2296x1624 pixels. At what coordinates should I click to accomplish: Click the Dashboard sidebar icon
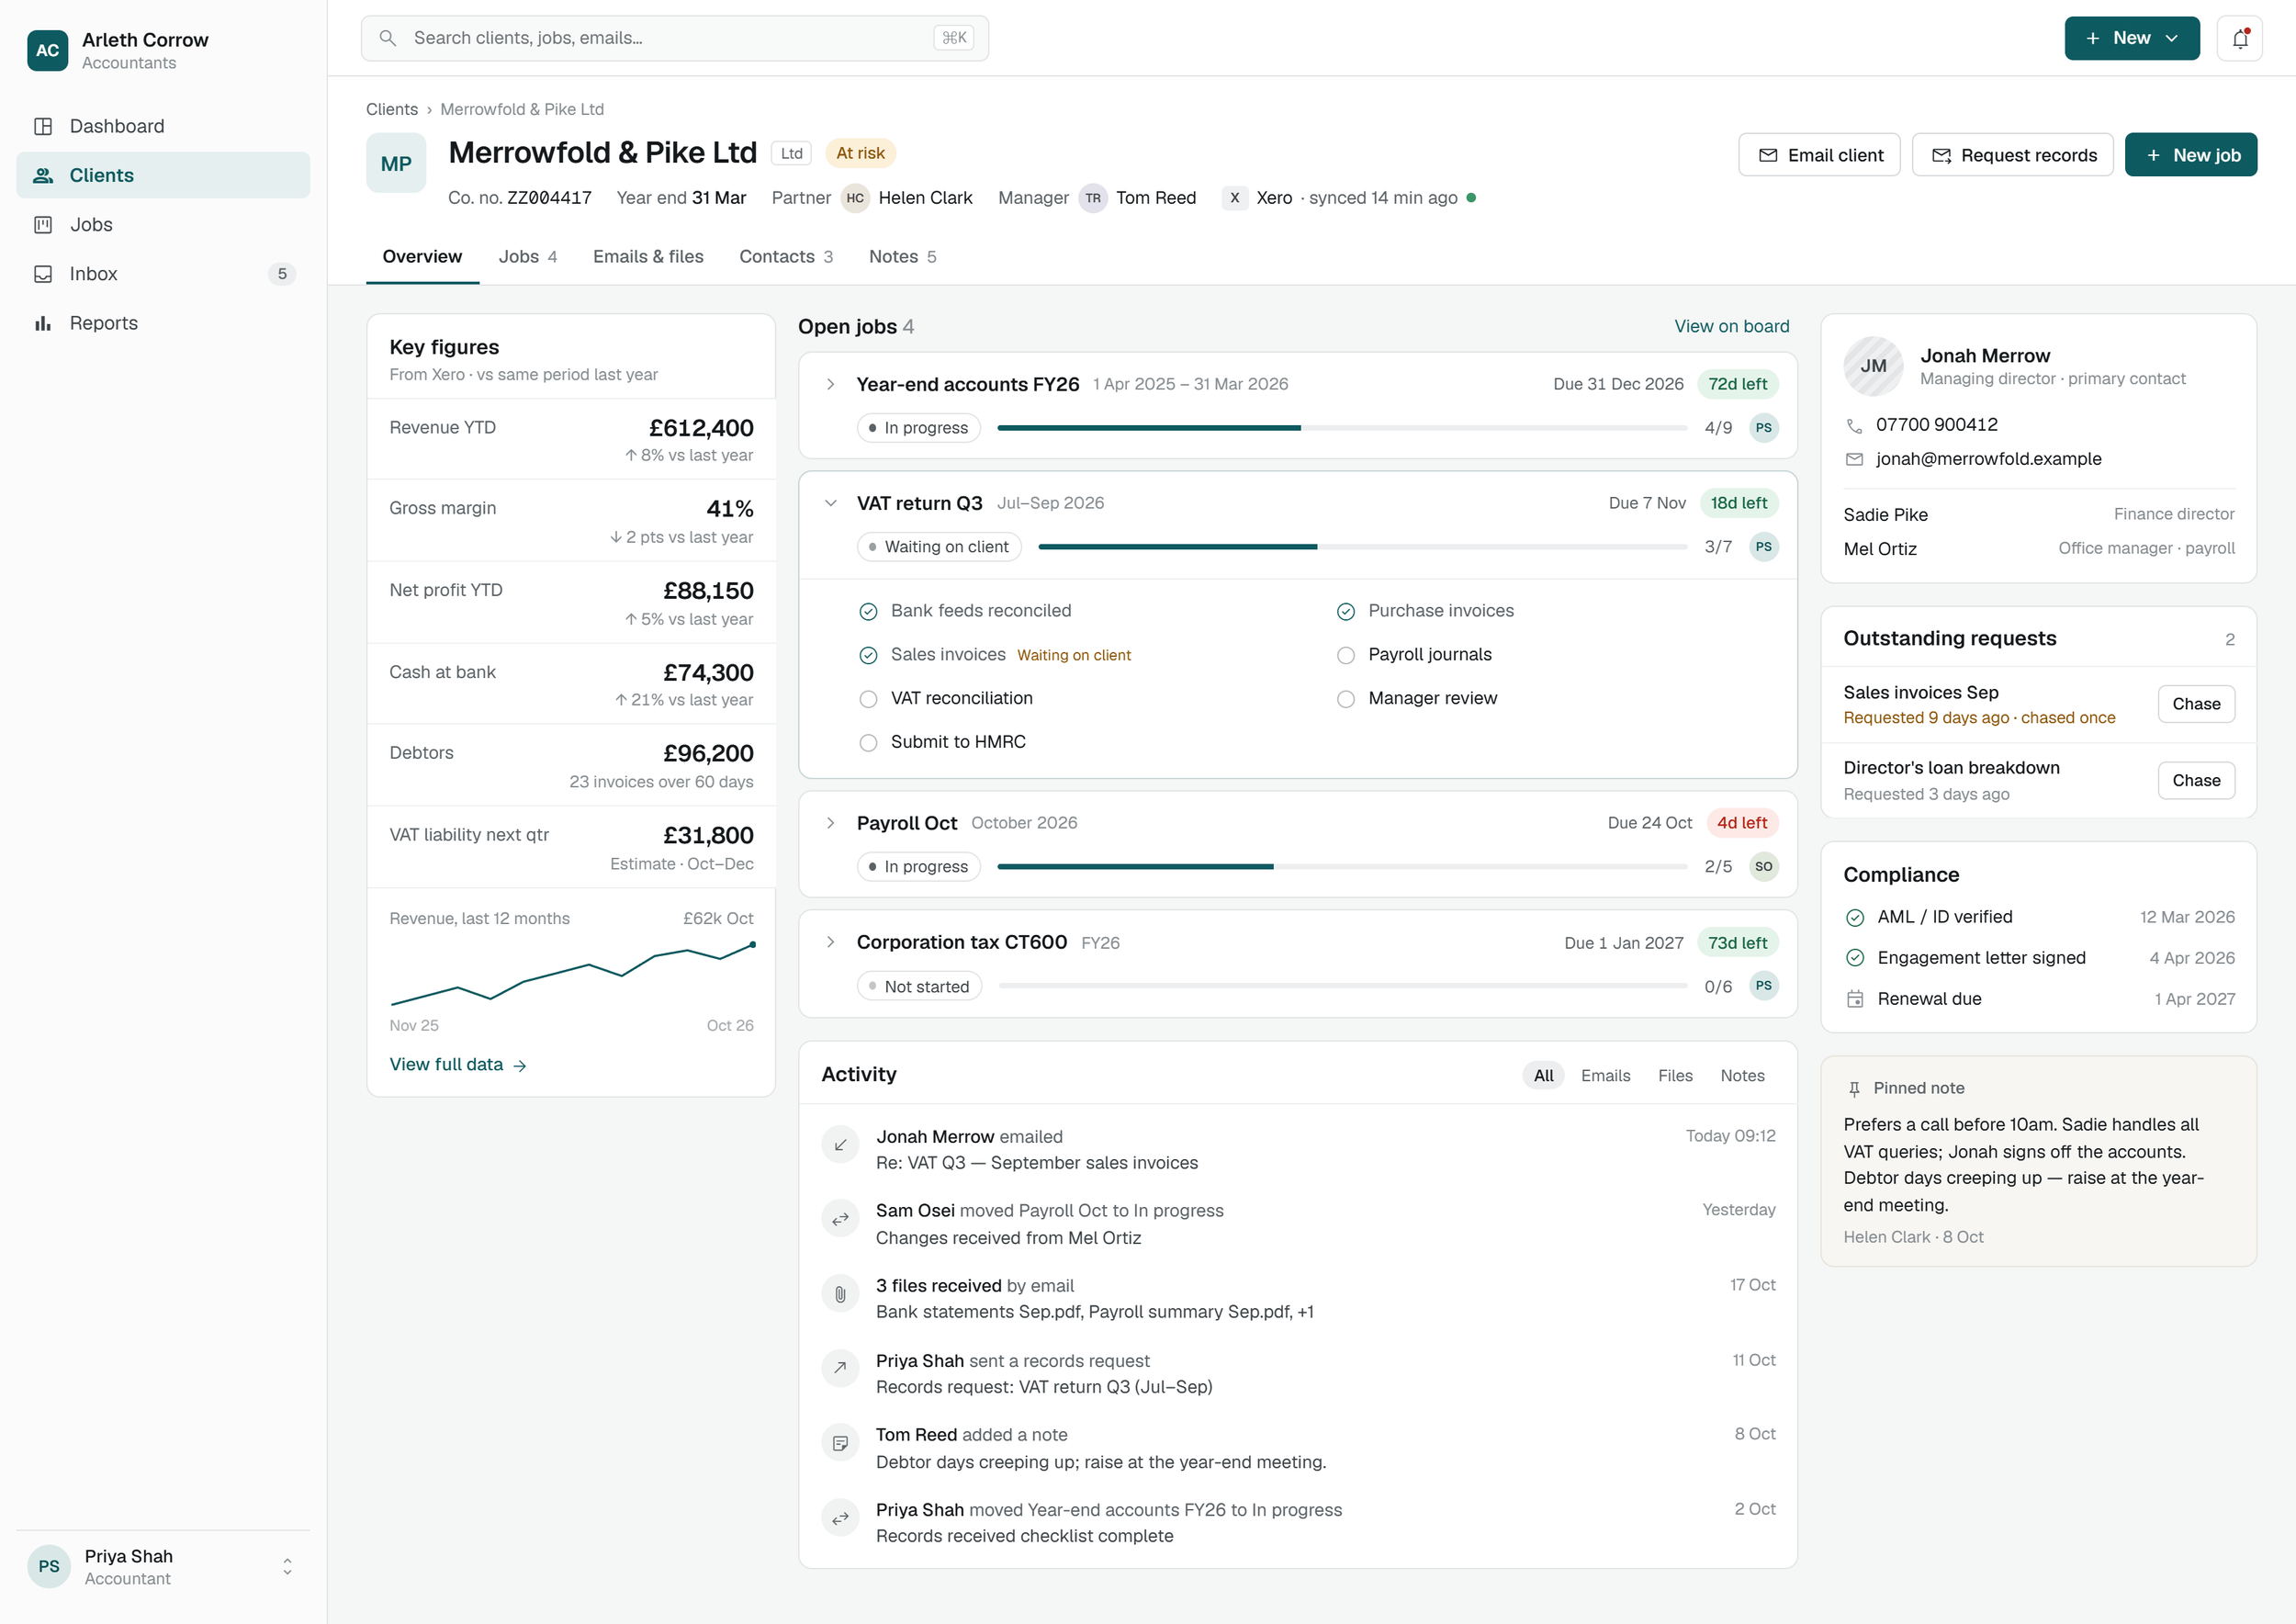tap(43, 126)
